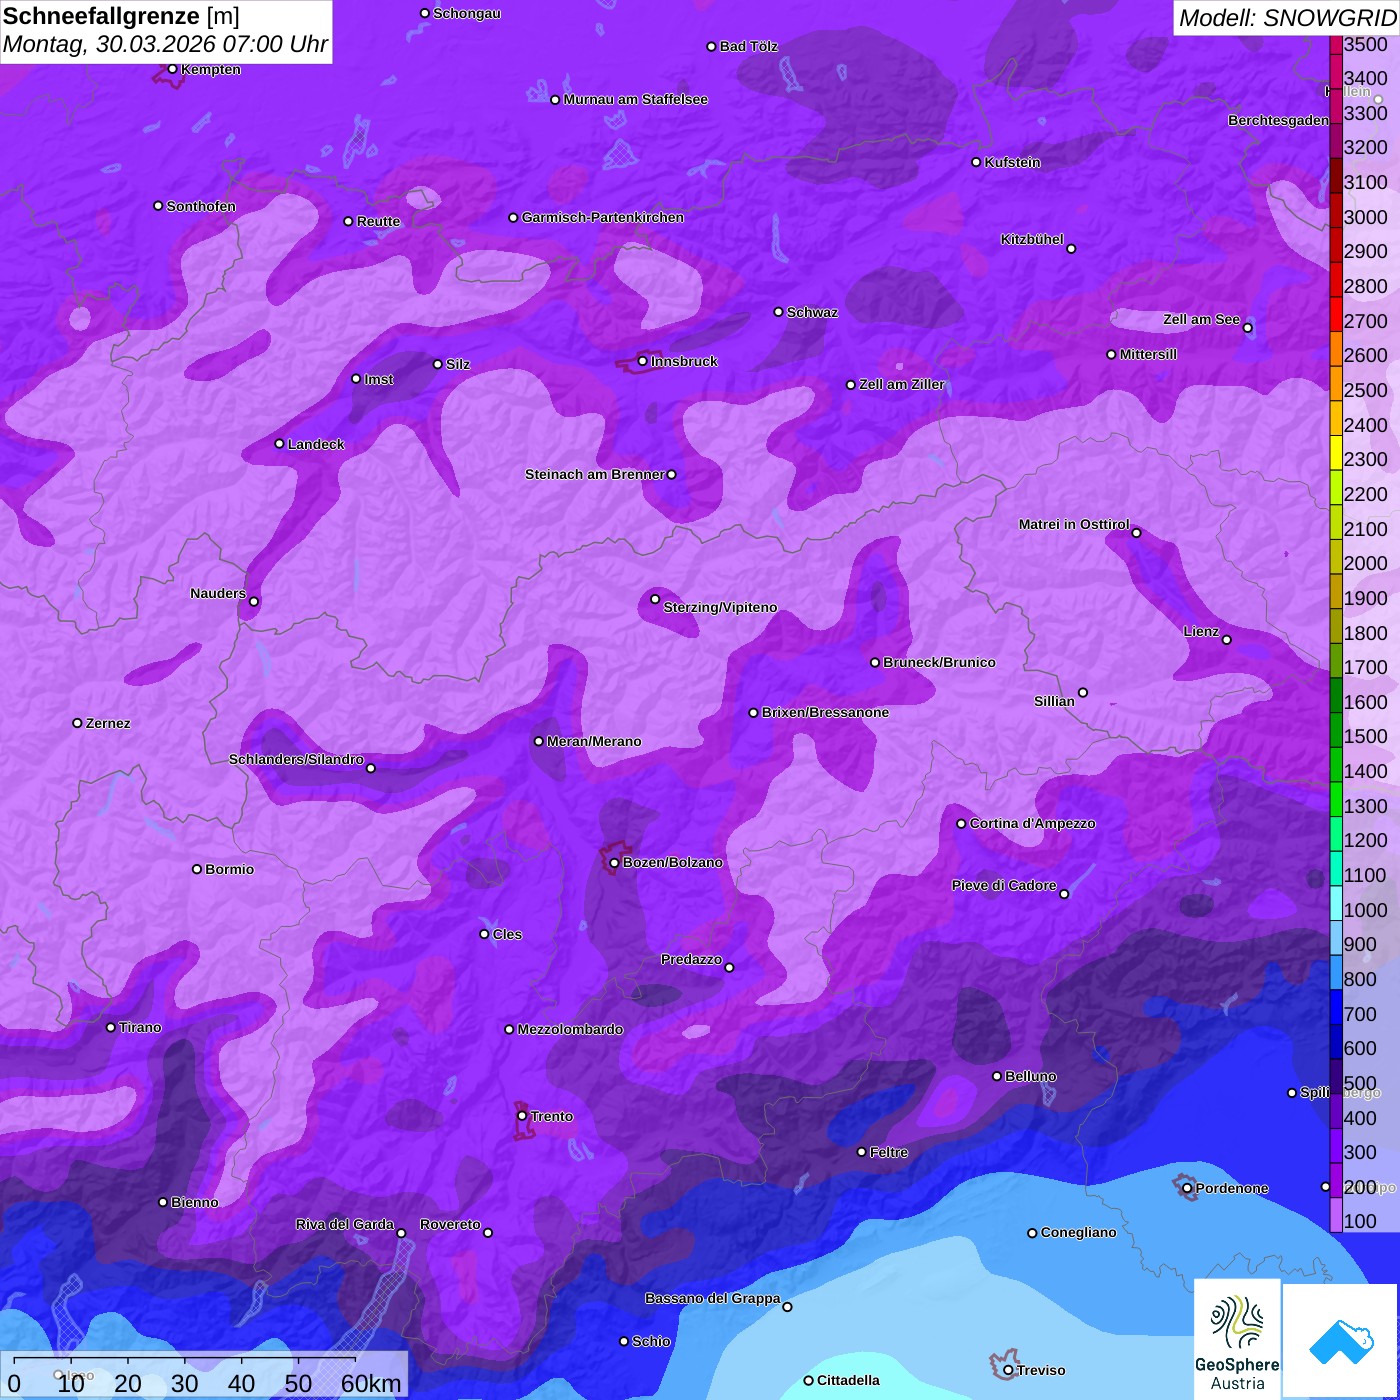Click the Cittadella location dot
The image size is (1400, 1400).
(x=808, y=1381)
